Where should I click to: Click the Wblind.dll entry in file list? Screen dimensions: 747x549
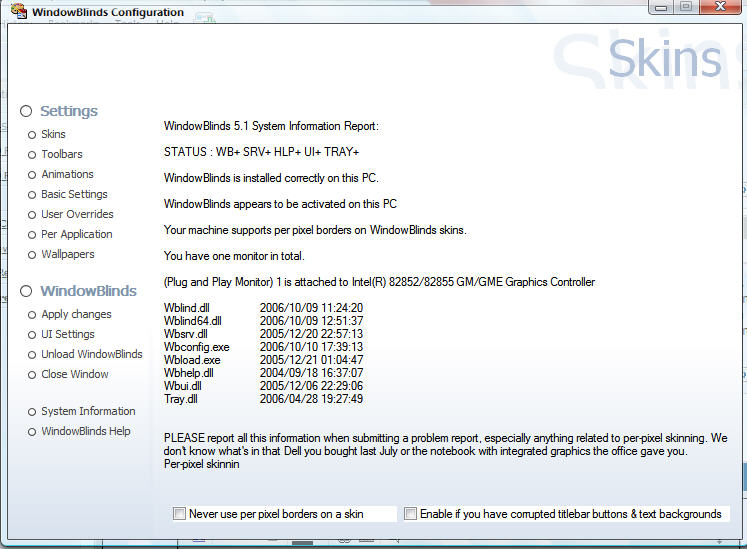[x=187, y=308]
